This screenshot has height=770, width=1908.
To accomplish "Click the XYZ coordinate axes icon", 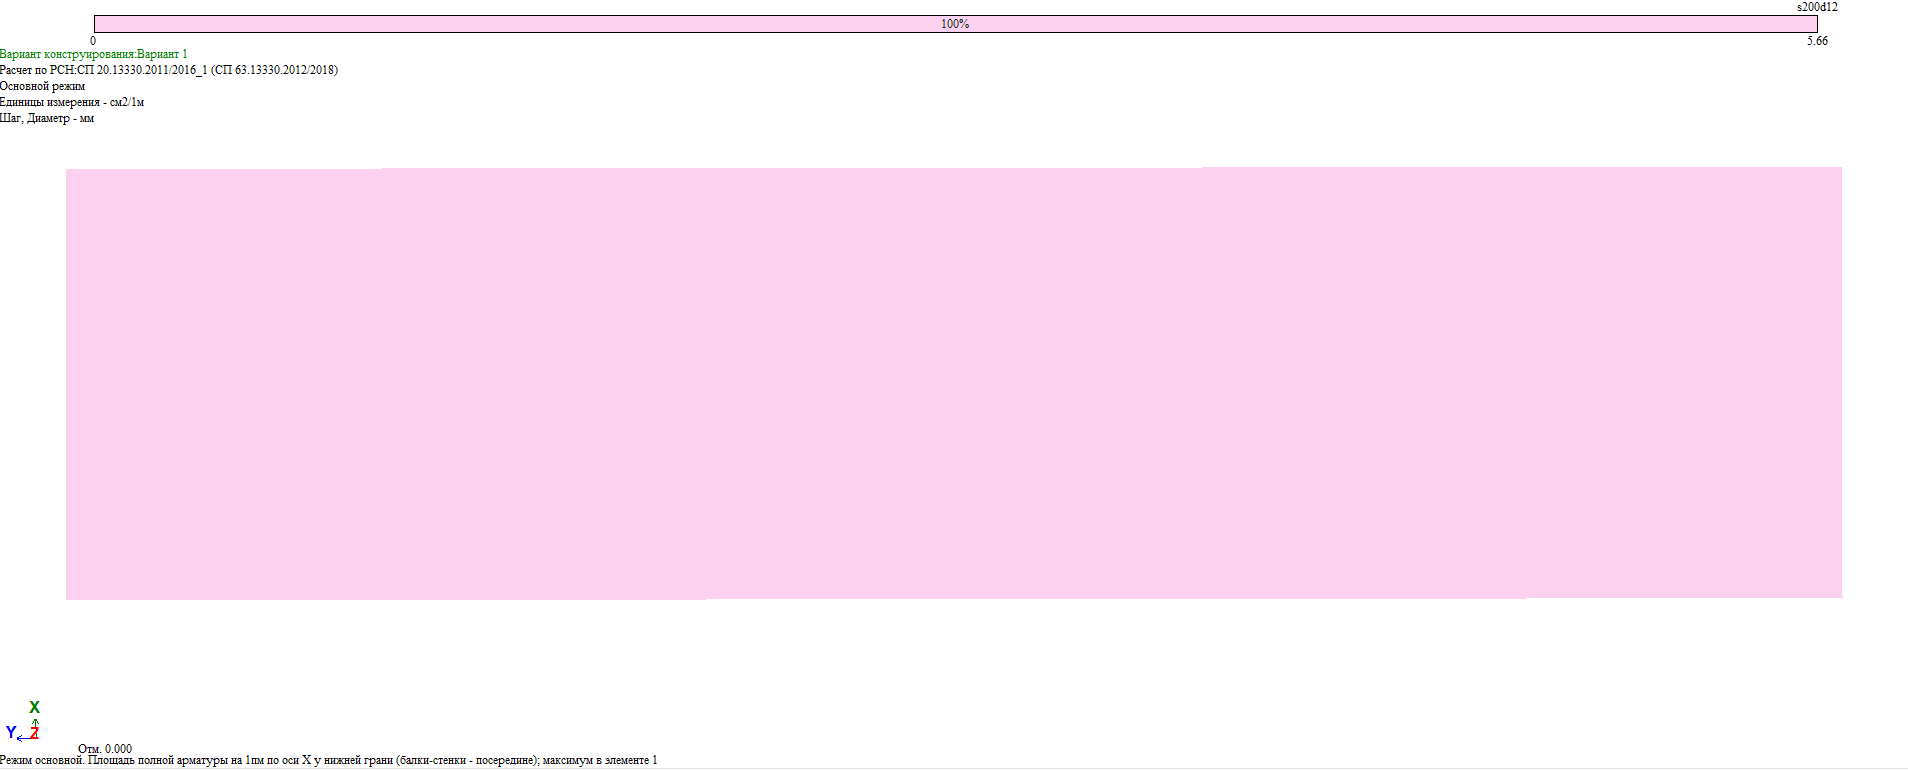I will coord(23,721).
